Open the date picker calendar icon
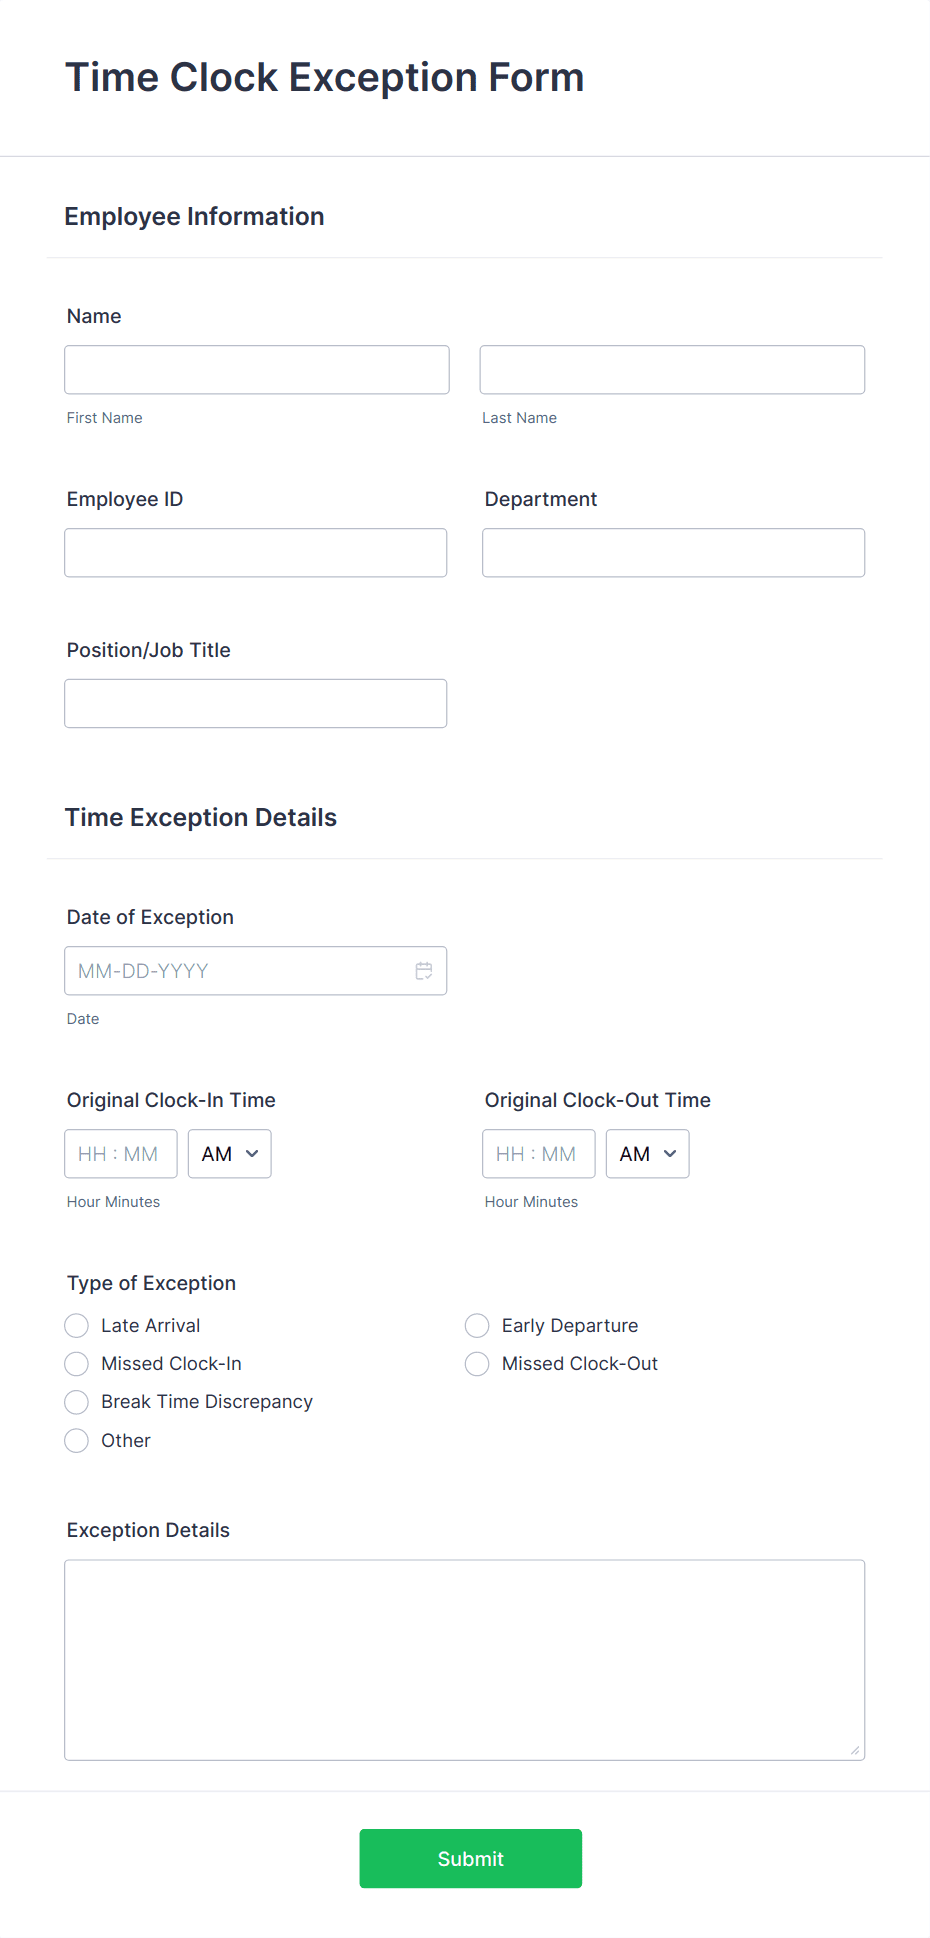 click(x=423, y=970)
